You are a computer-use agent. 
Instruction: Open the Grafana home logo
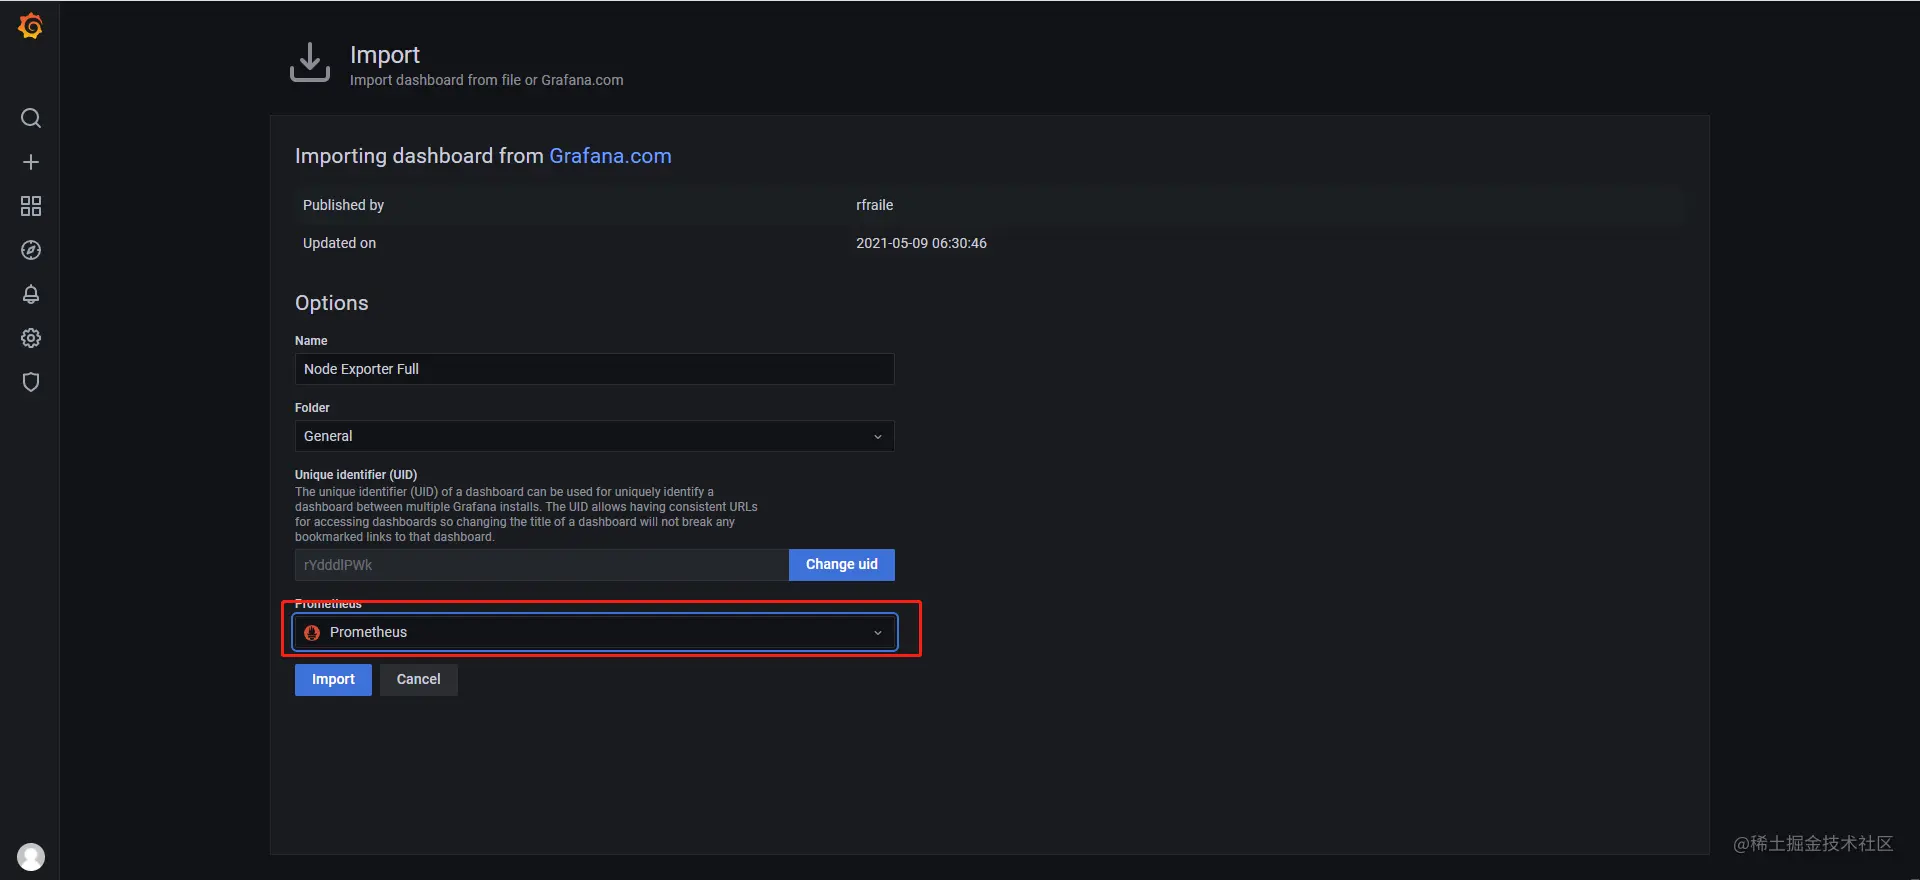(31, 26)
